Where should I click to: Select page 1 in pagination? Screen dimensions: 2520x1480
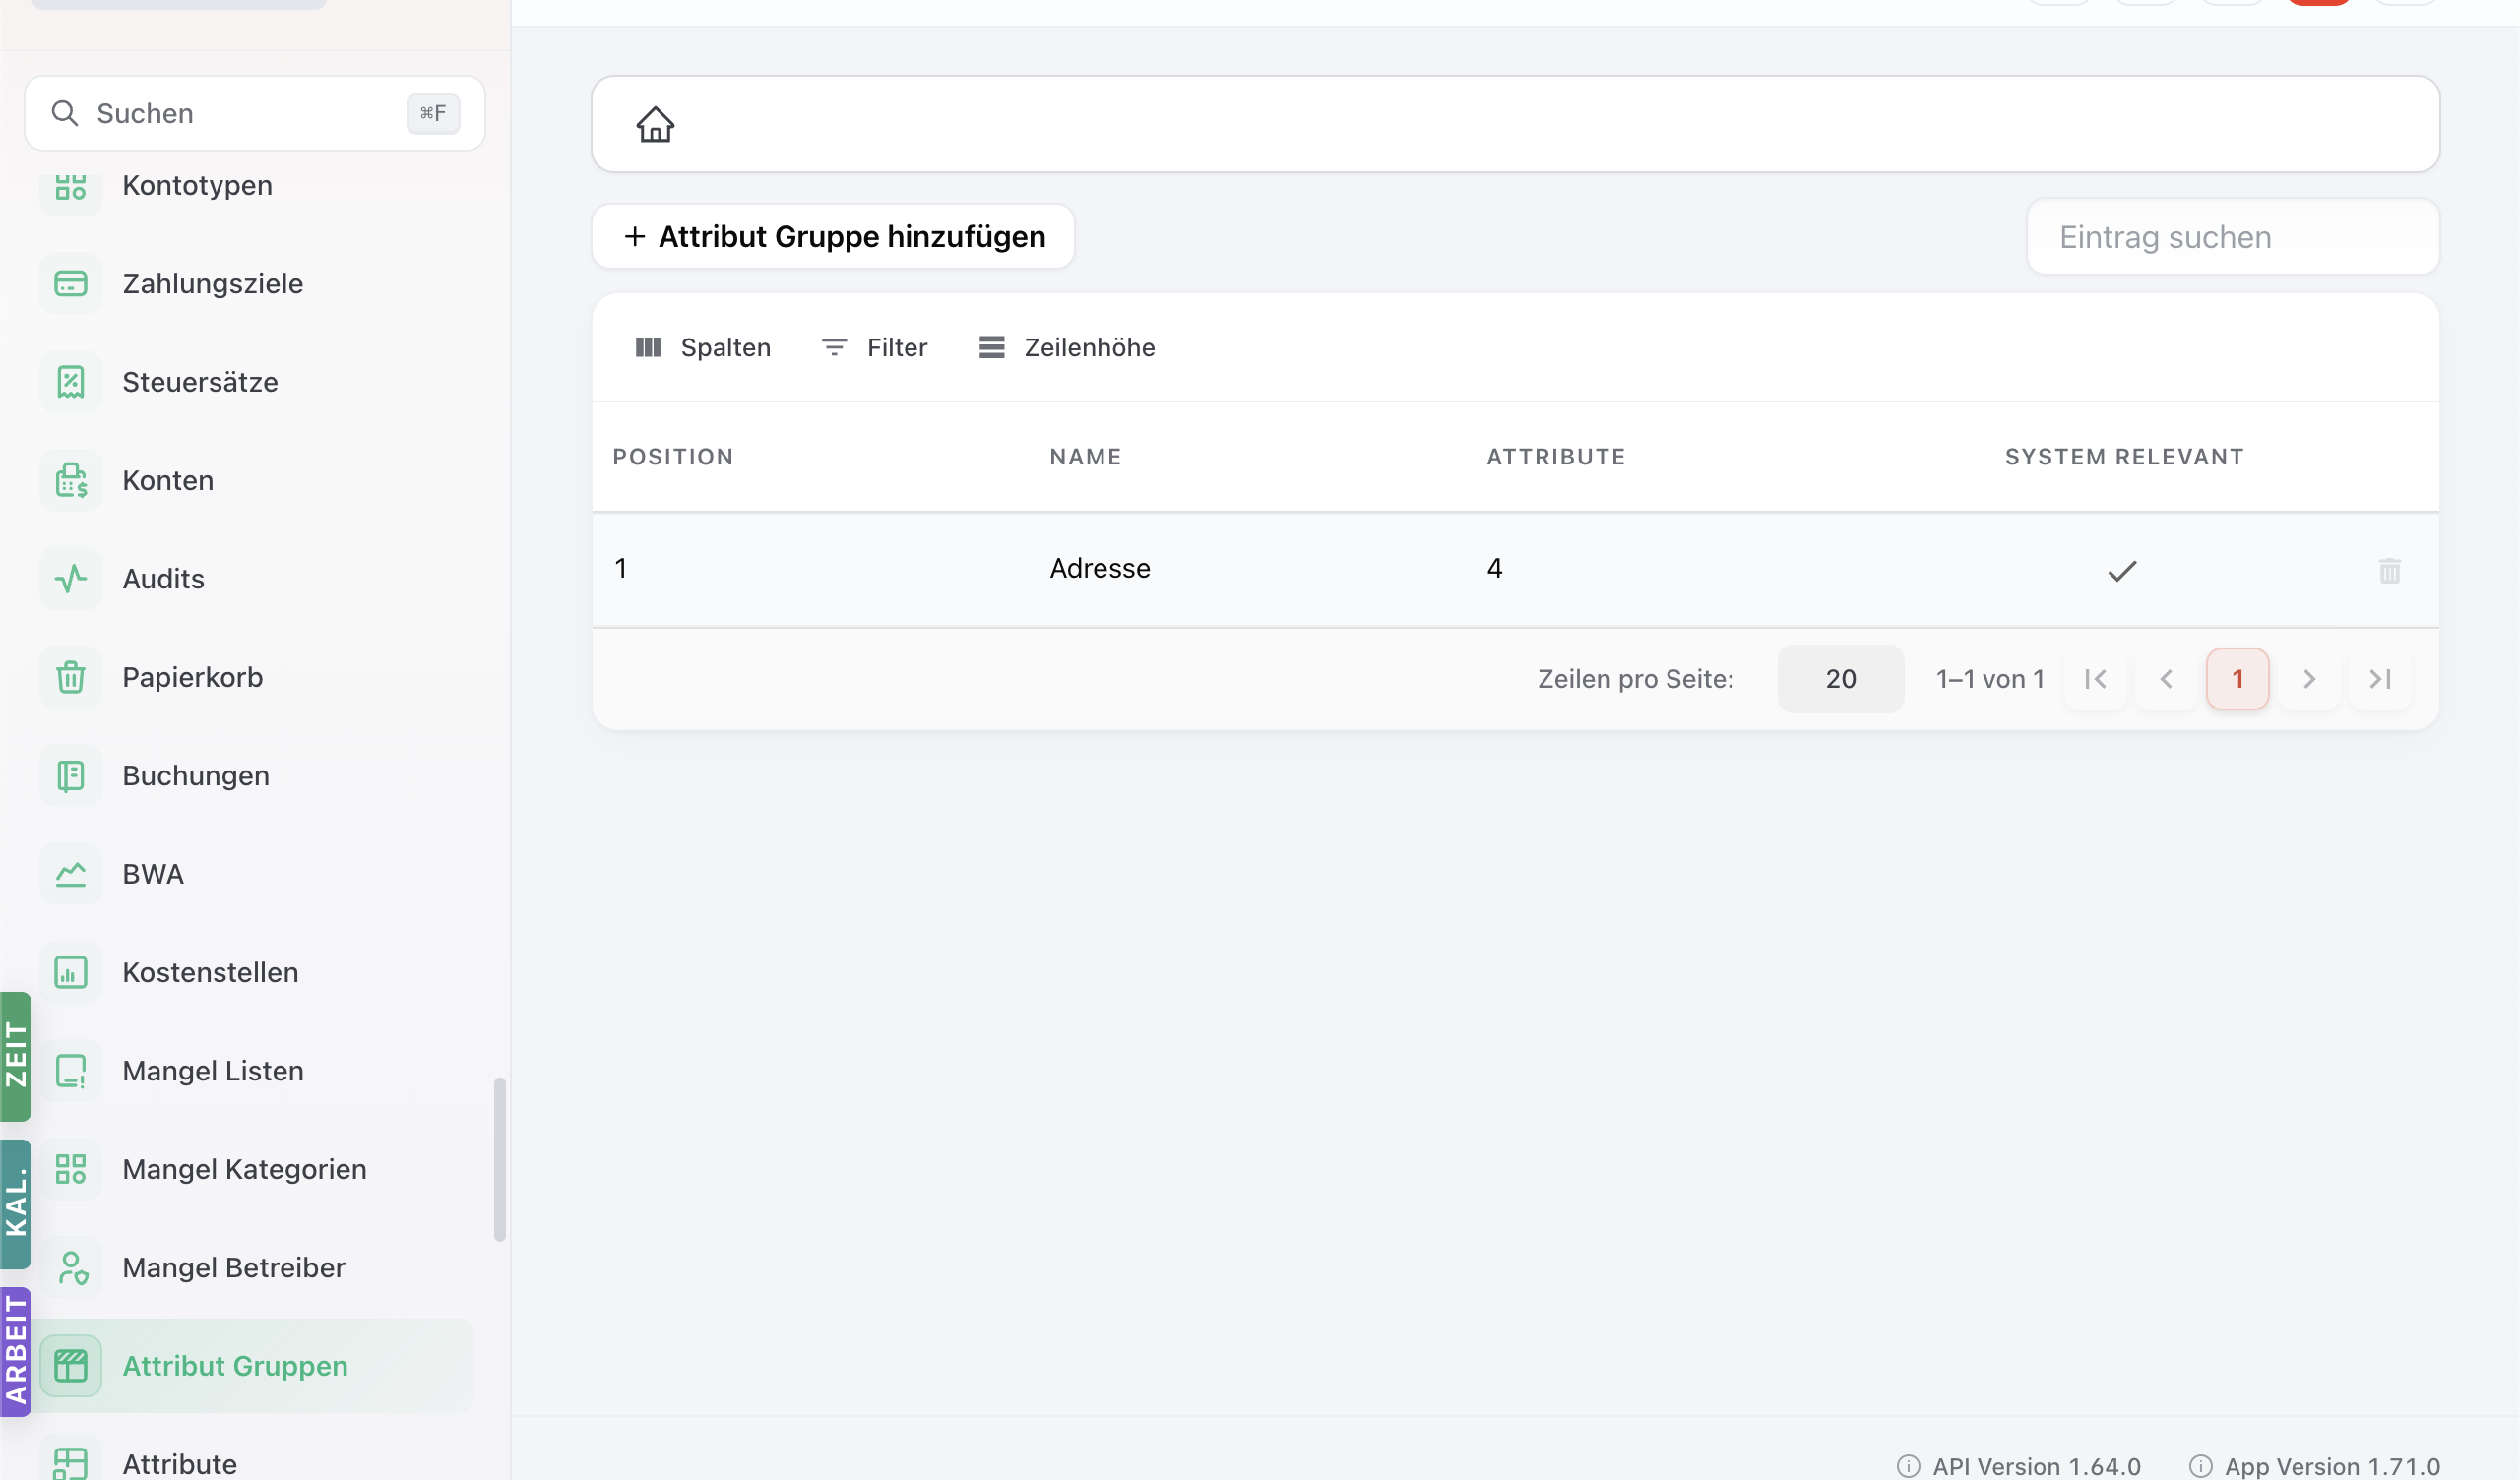point(2237,679)
